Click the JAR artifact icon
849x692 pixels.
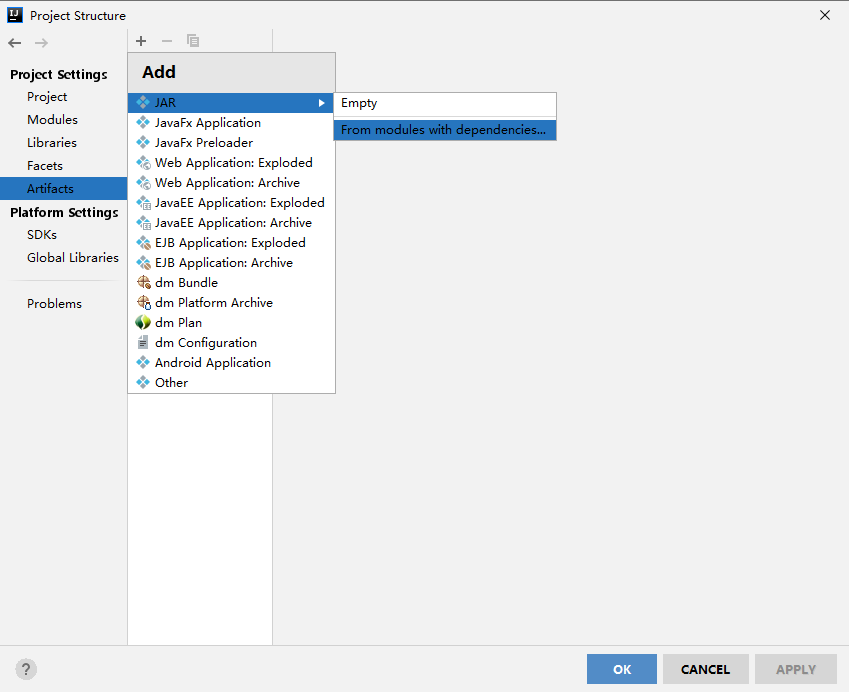143,102
